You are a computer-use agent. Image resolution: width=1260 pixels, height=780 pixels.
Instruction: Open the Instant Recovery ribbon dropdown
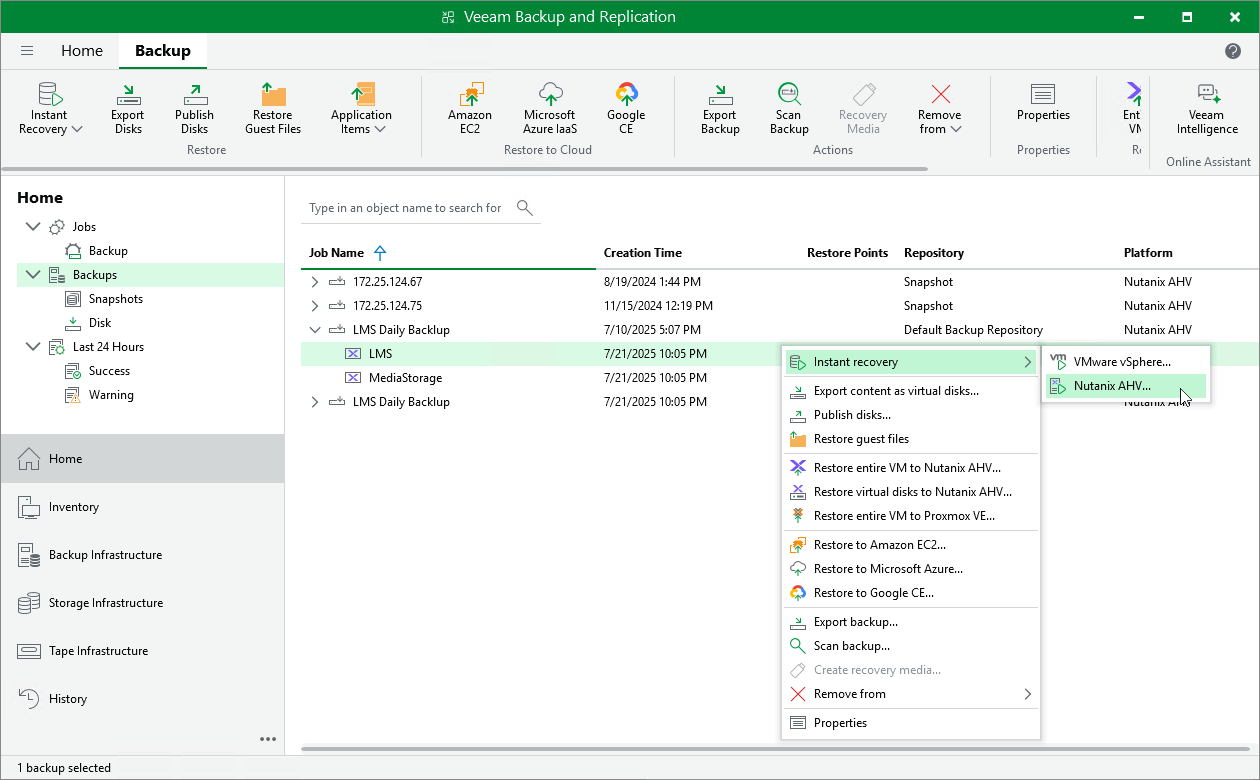click(x=50, y=108)
